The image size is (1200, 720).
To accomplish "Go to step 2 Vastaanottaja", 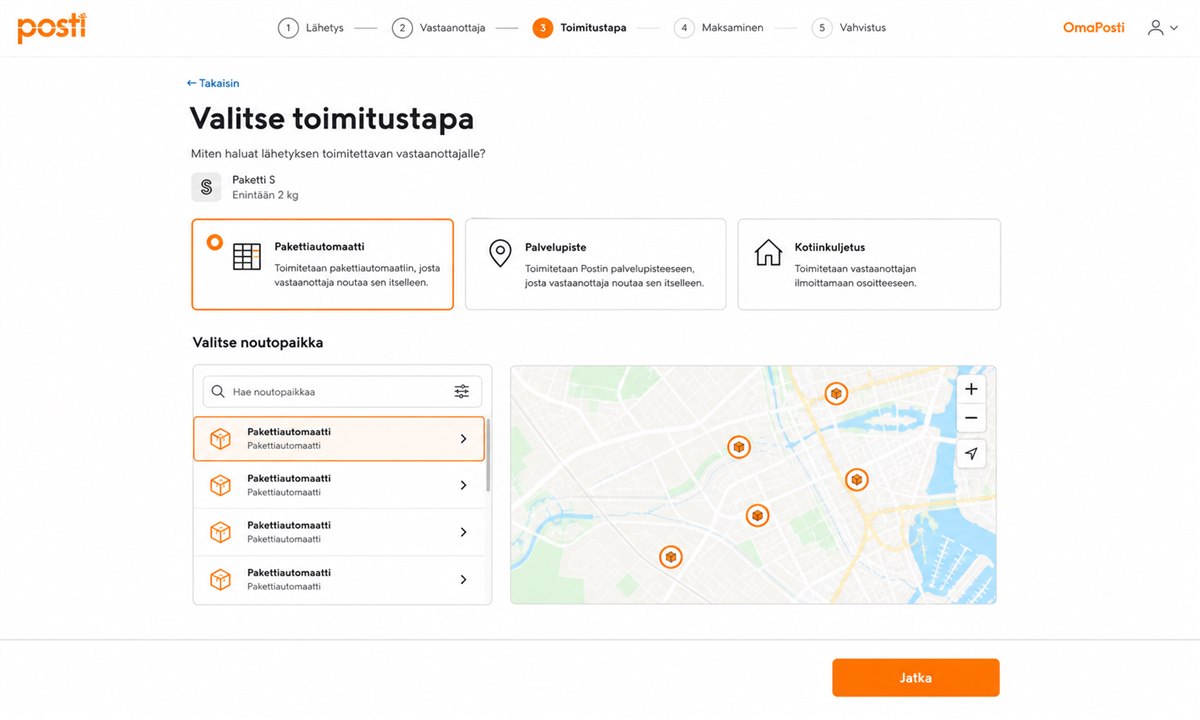I will [x=439, y=28].
